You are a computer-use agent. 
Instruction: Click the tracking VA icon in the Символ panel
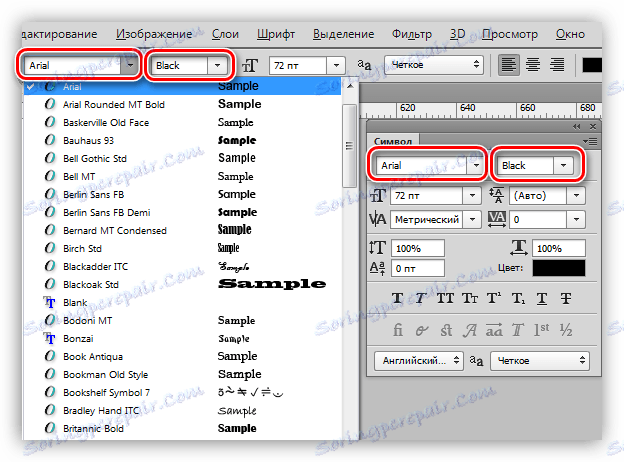point(497,219)
